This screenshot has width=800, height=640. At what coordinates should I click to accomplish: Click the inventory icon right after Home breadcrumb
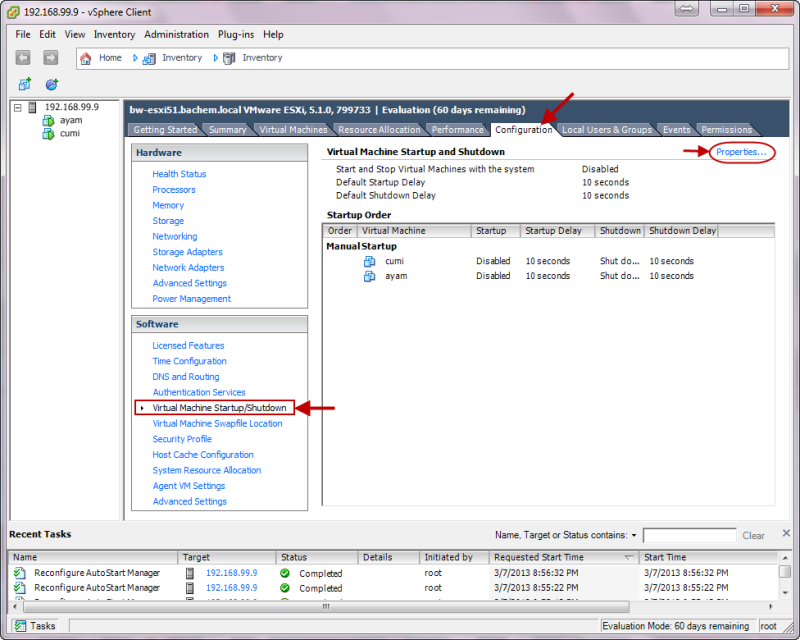tap(149, 58)
